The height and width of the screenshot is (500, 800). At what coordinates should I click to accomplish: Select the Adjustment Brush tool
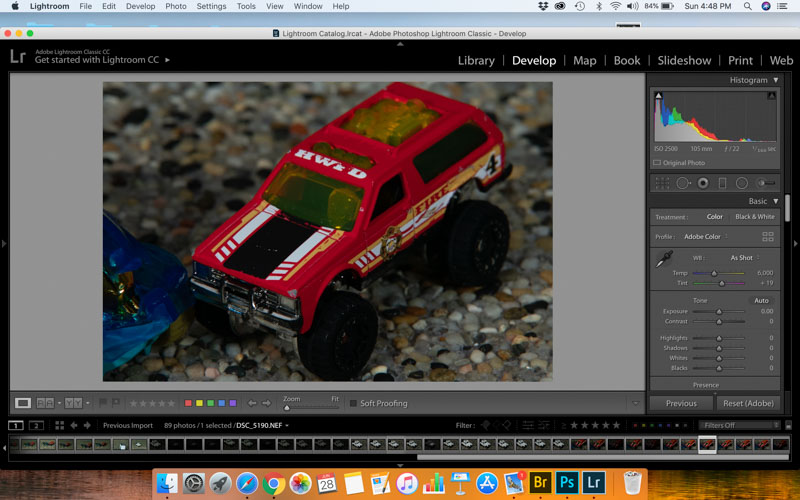[765, 183]
